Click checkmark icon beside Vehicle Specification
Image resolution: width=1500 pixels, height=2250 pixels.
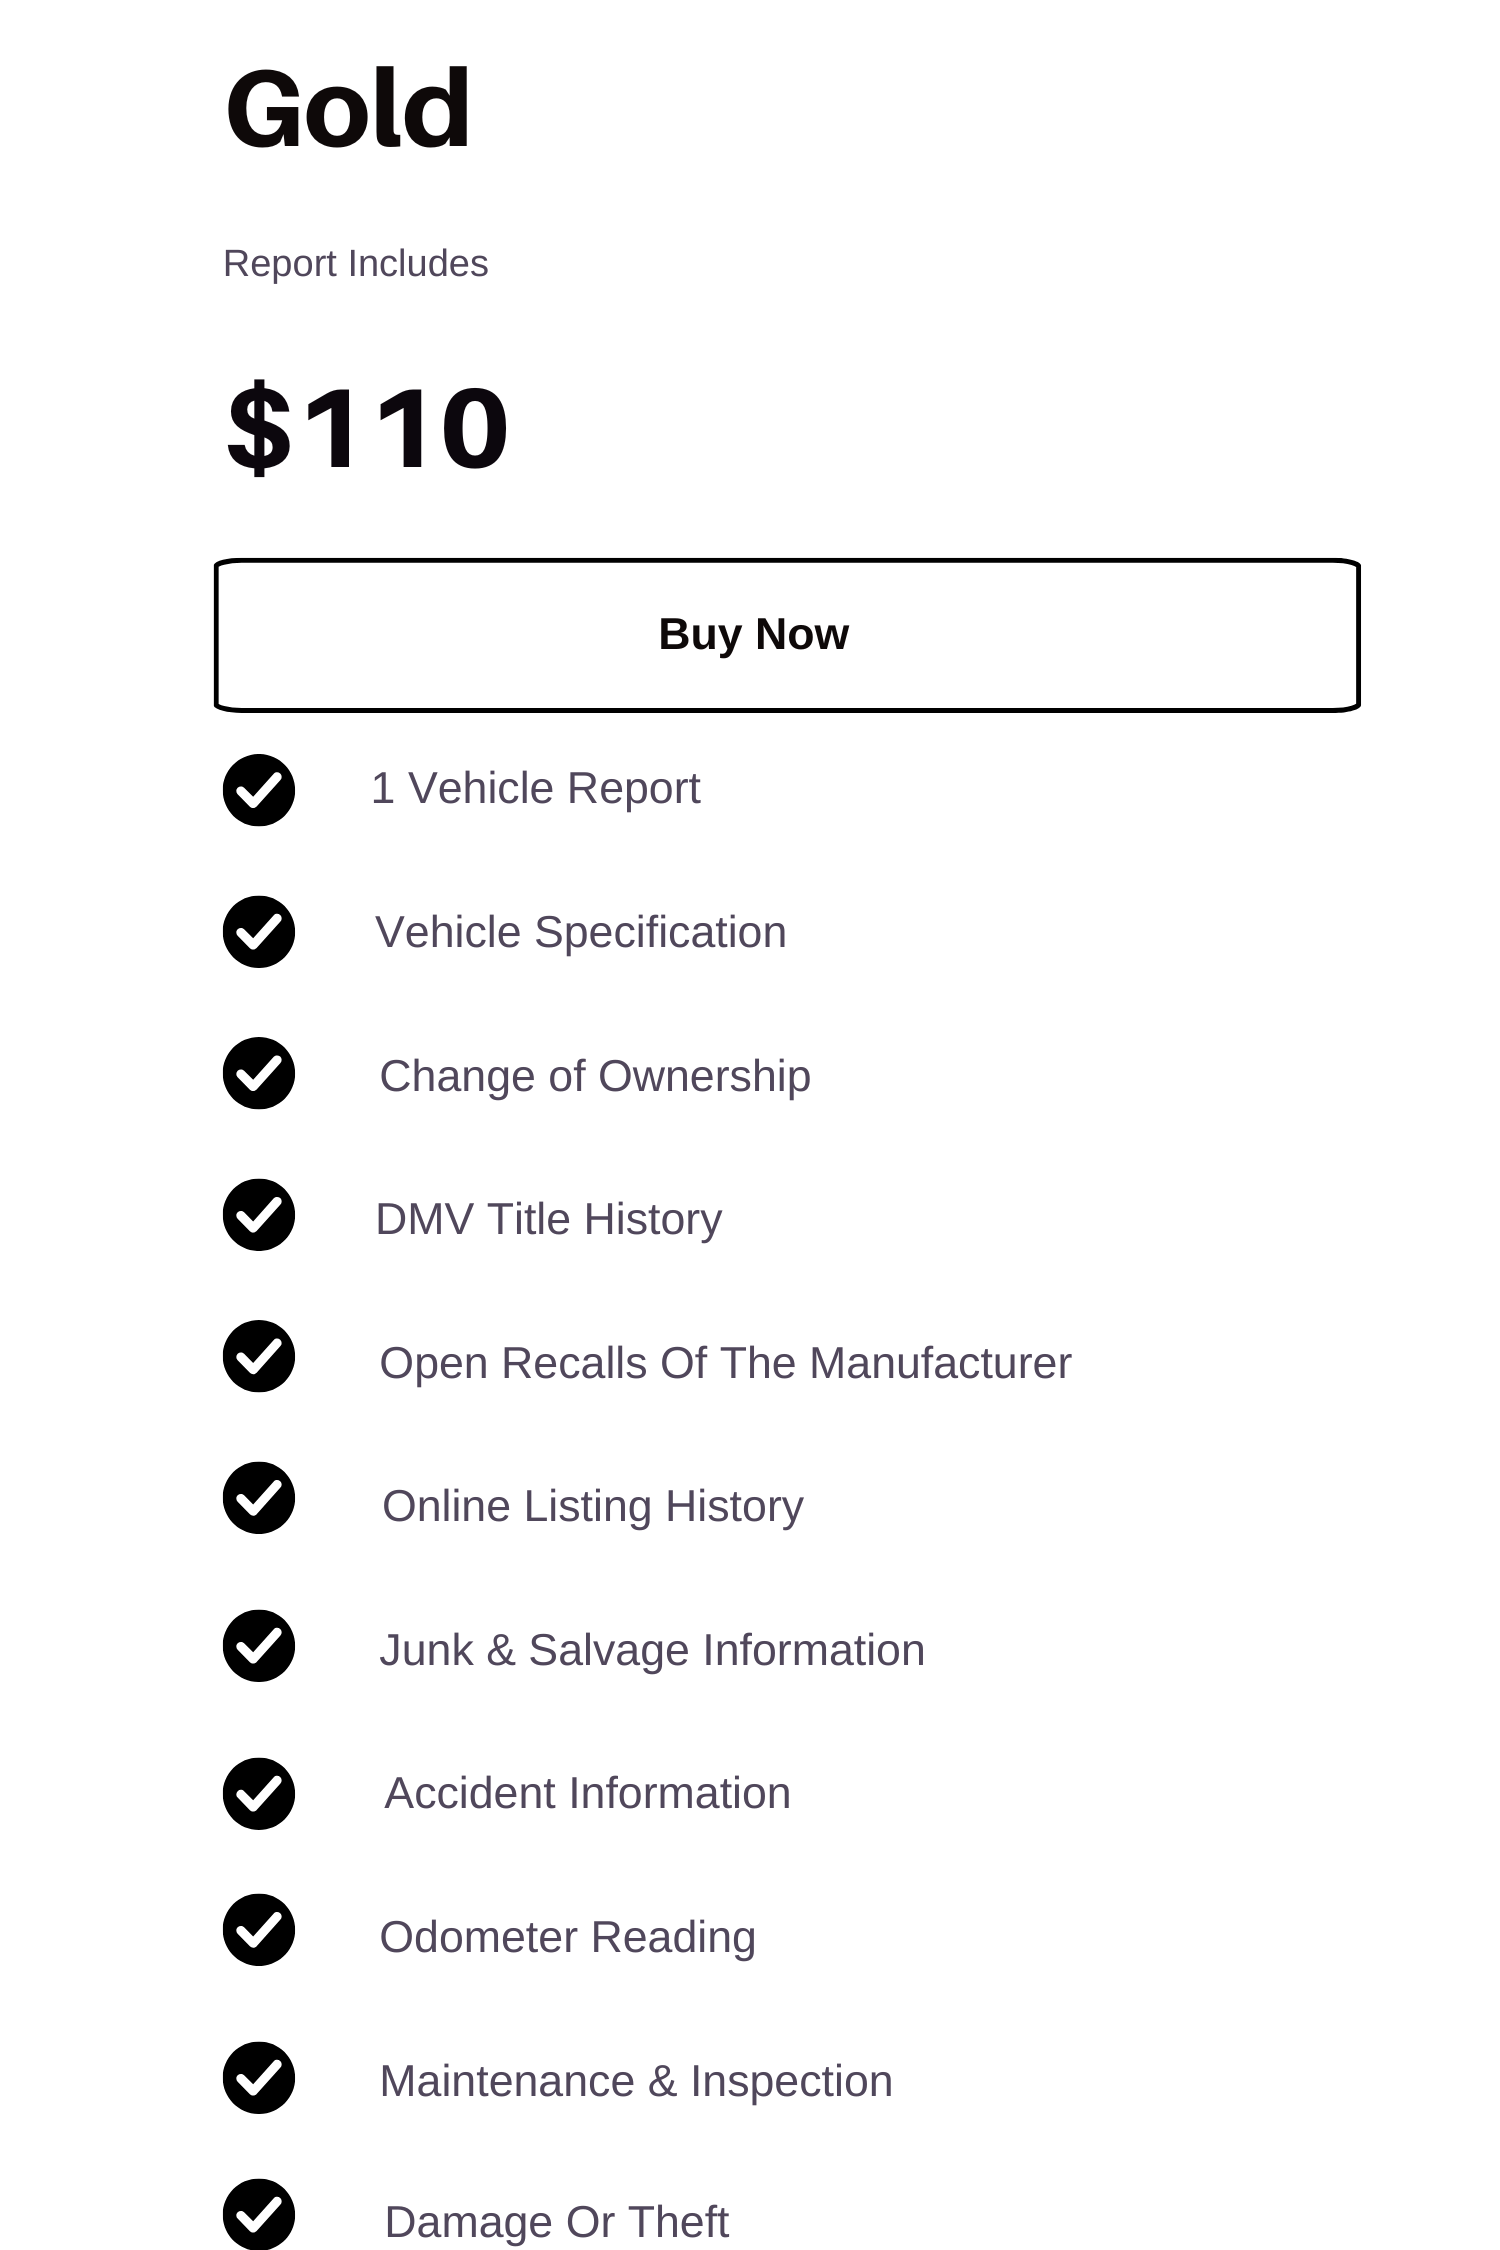pyautogui.click(x=259, y=932)
